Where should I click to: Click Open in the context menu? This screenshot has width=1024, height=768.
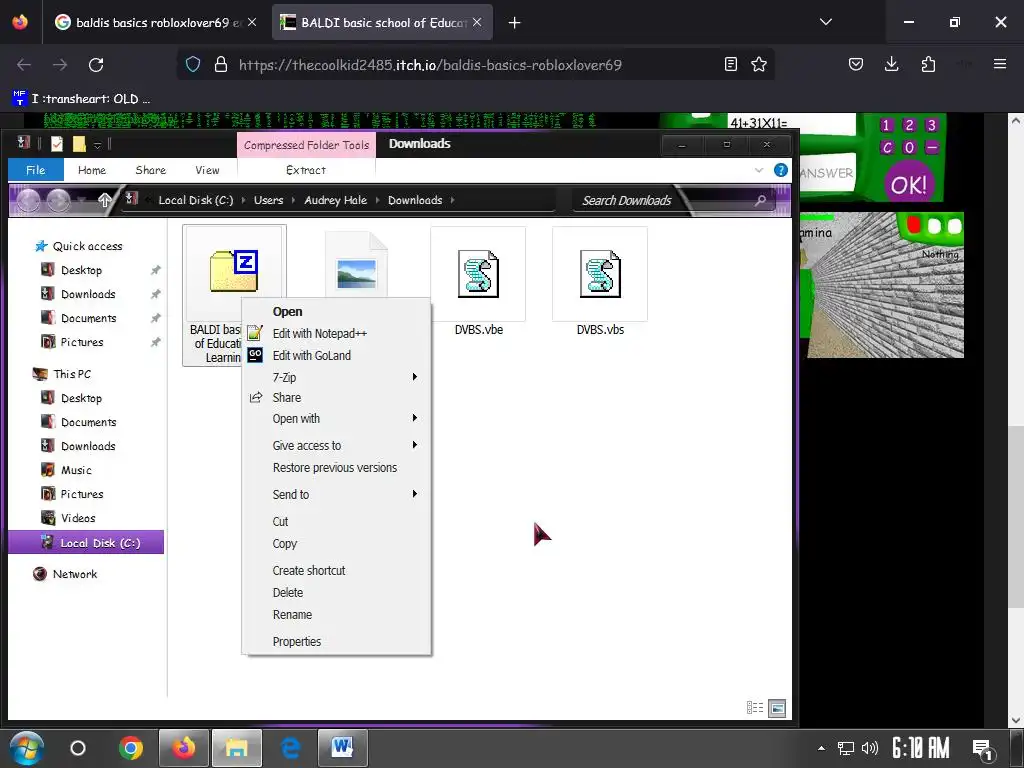click(x=336, y=312)
